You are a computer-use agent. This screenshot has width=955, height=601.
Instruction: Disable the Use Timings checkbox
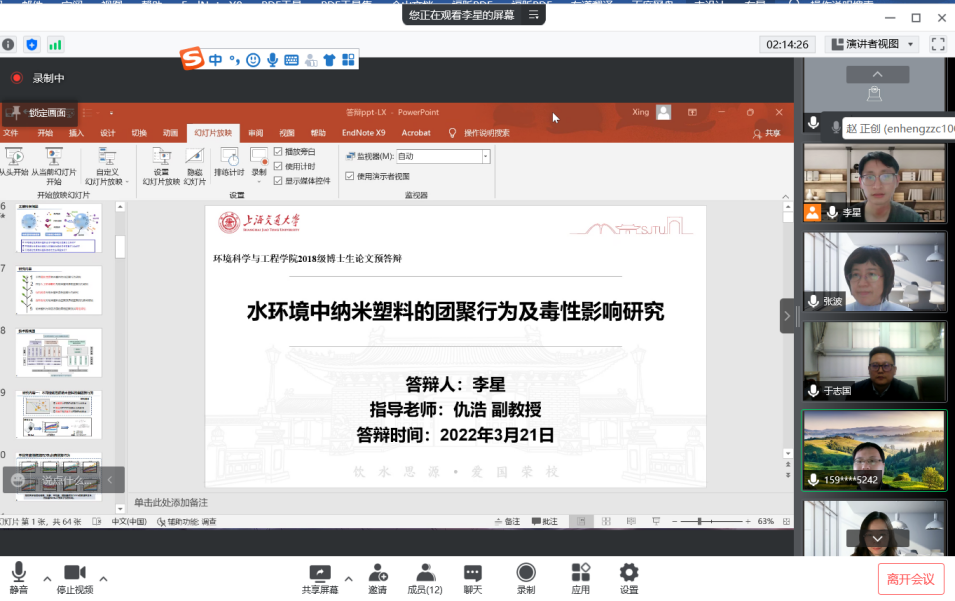(276, 167)
